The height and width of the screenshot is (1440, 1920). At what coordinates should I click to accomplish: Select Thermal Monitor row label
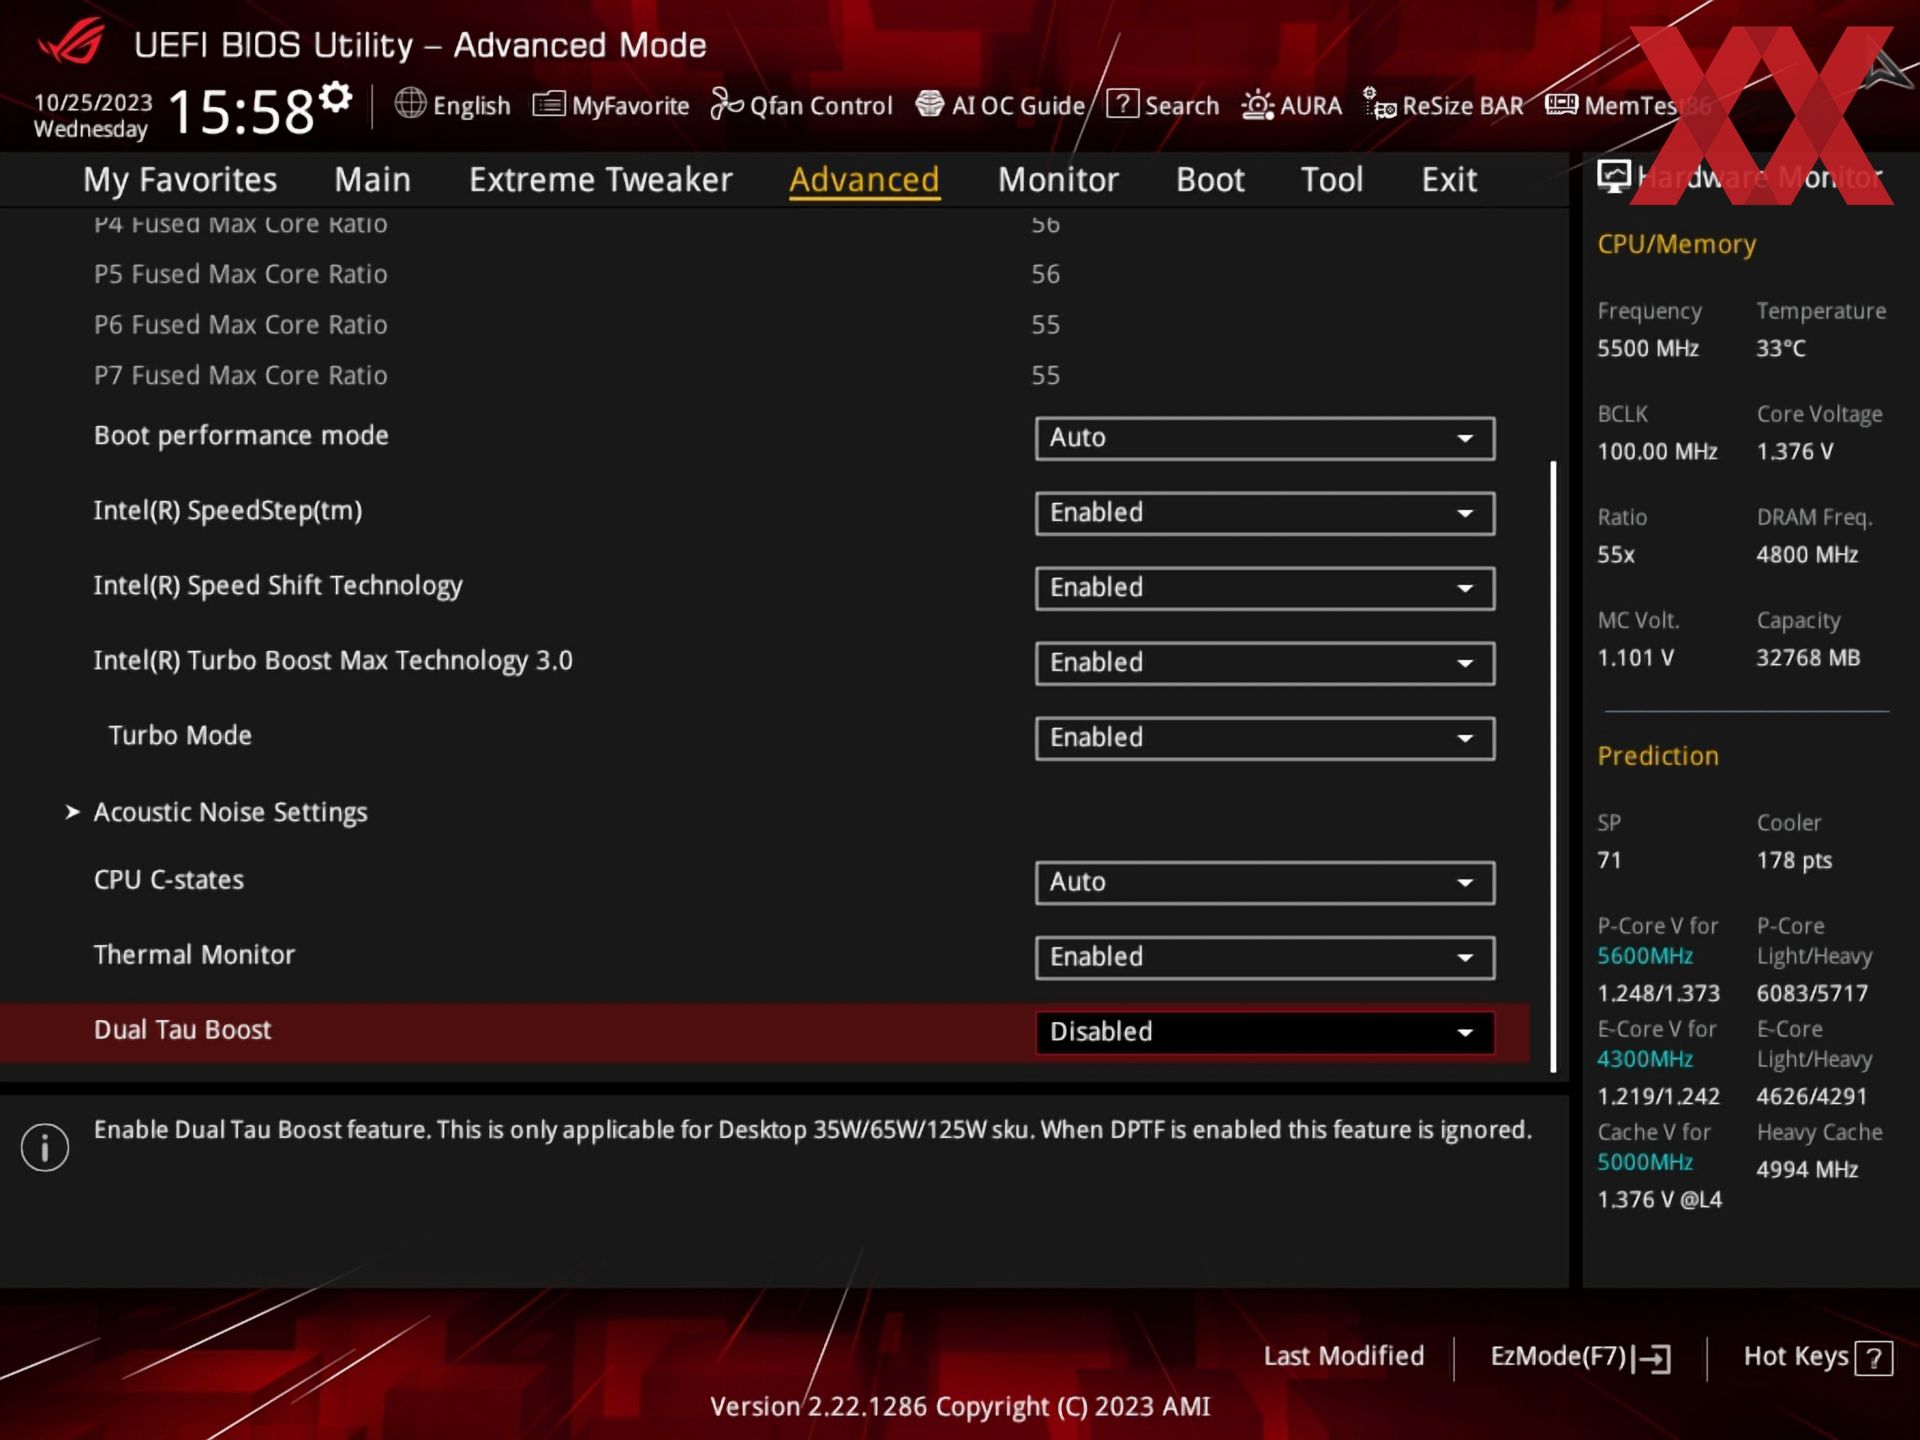click(x=194, y=955)
